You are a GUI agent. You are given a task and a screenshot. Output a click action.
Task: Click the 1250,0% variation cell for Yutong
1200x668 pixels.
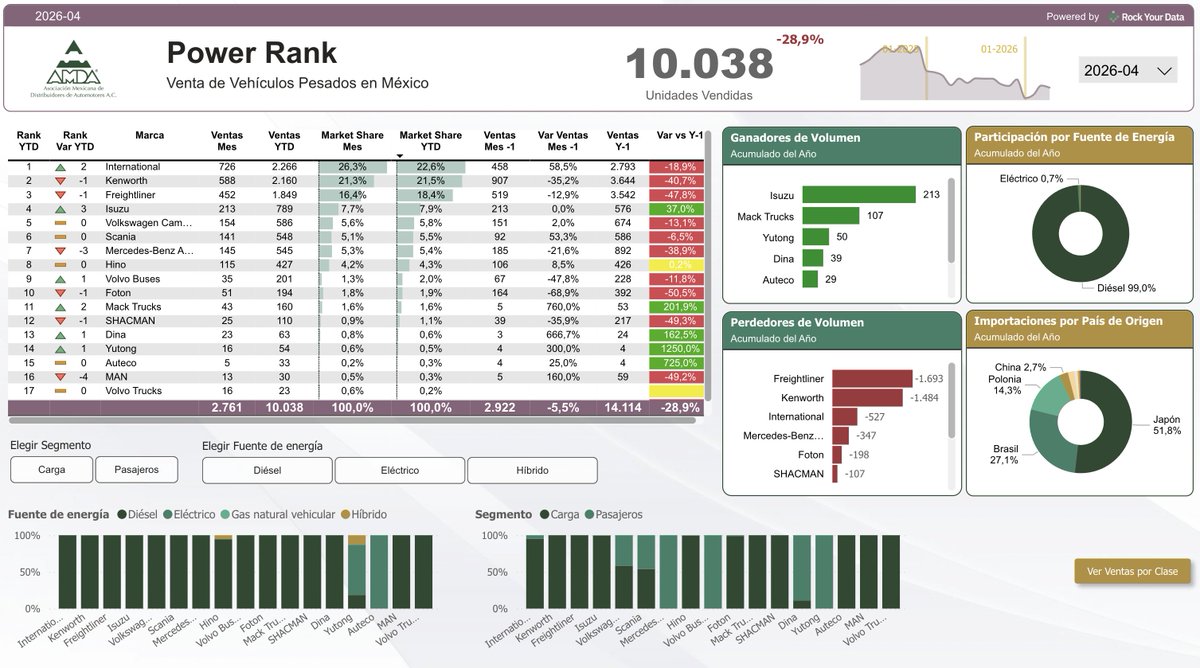click(679, 349)
